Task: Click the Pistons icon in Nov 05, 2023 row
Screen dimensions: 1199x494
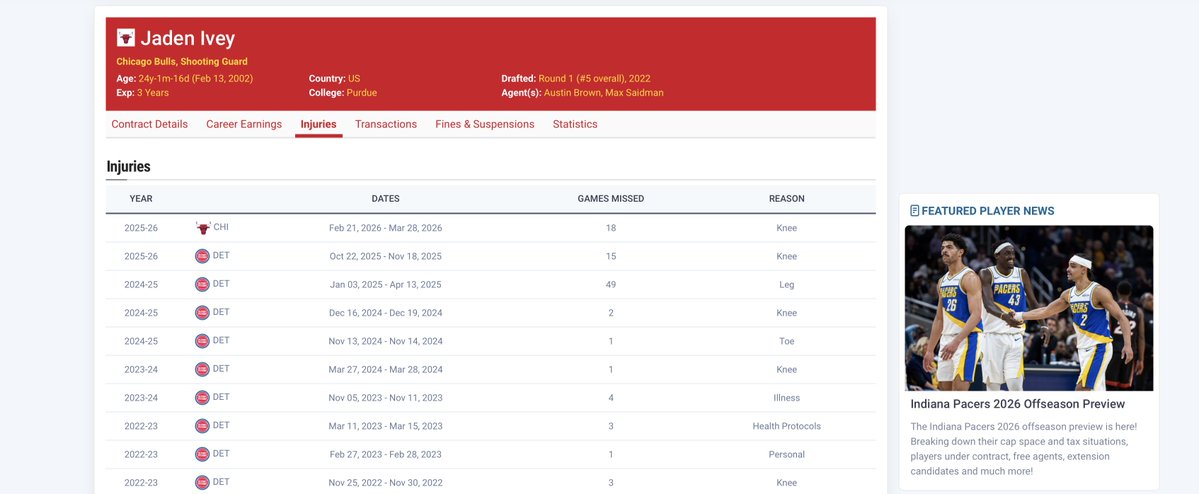Action: pyautogui.click(x=203, y=398)
